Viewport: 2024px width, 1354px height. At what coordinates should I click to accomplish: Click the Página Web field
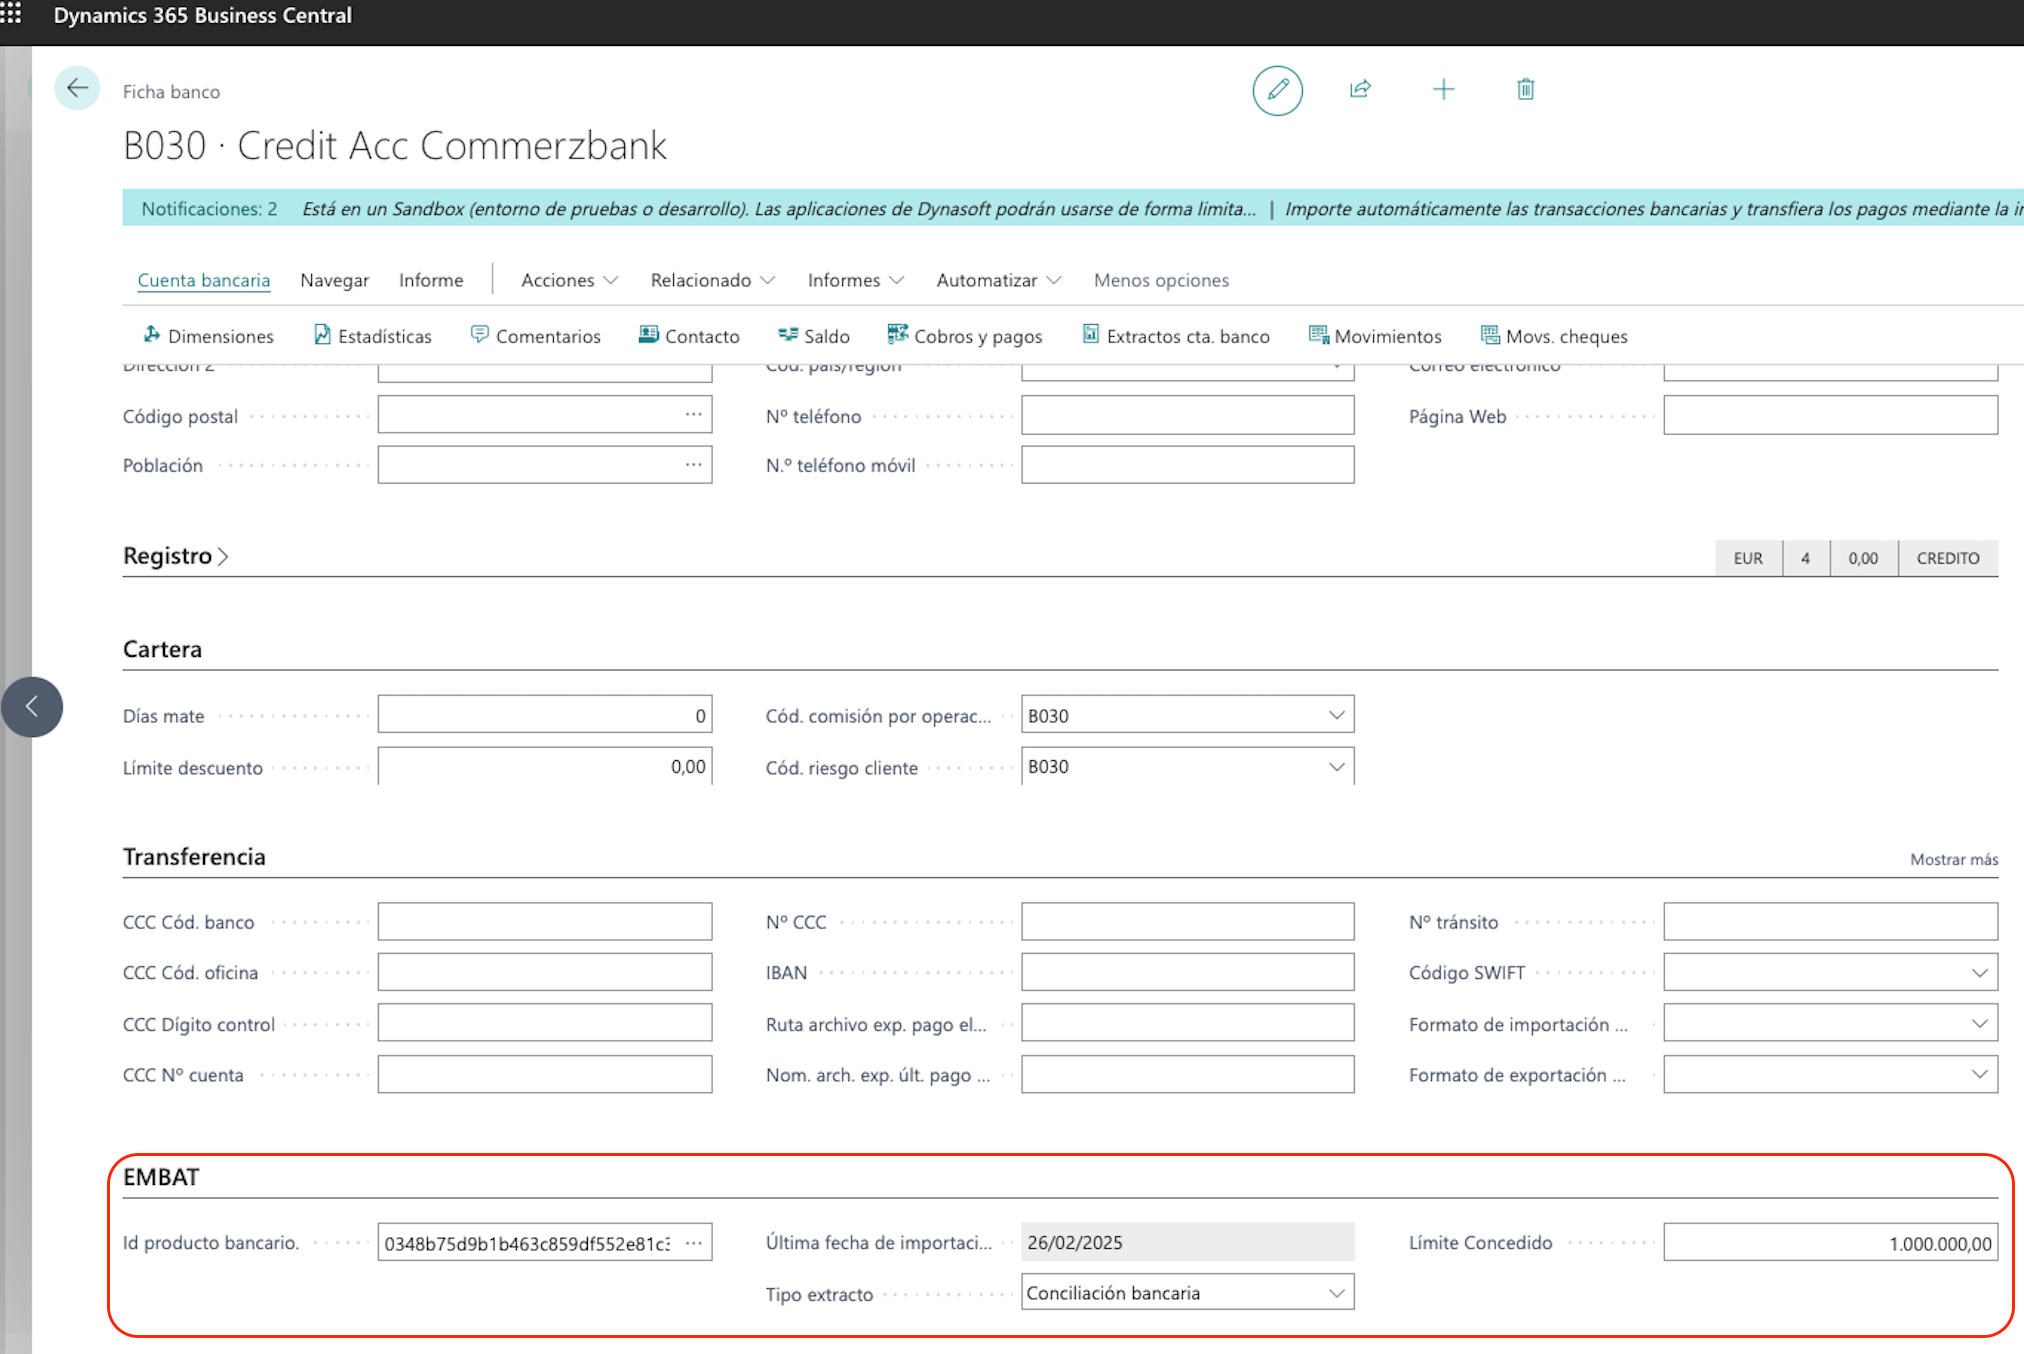click(1830, 415)
